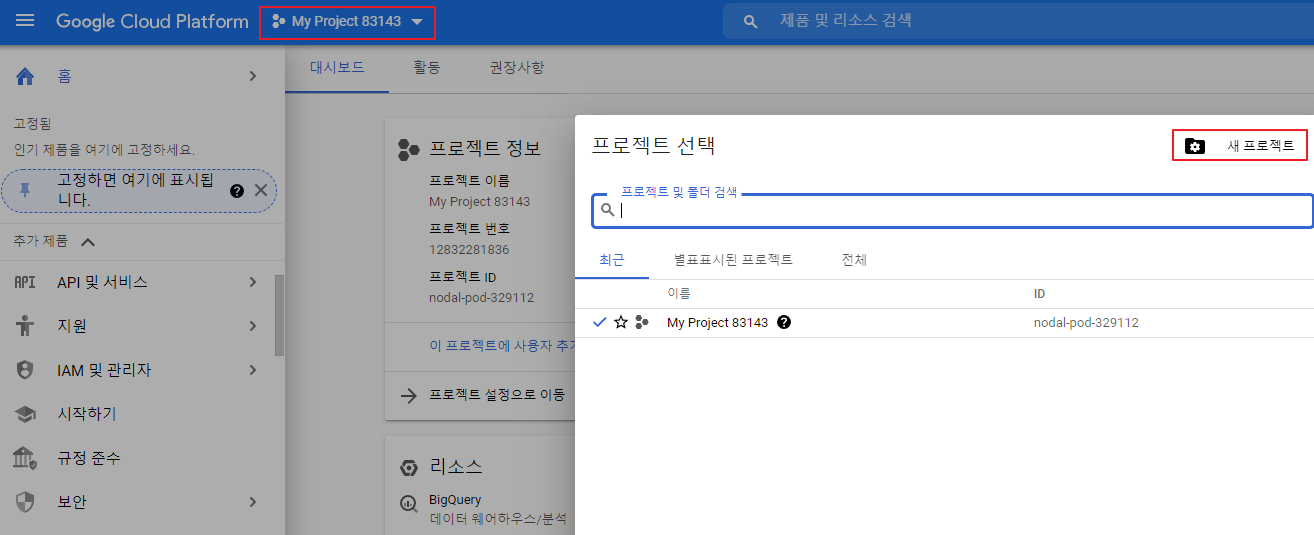Click the 규정 준수 building icon

click(26, 458)
